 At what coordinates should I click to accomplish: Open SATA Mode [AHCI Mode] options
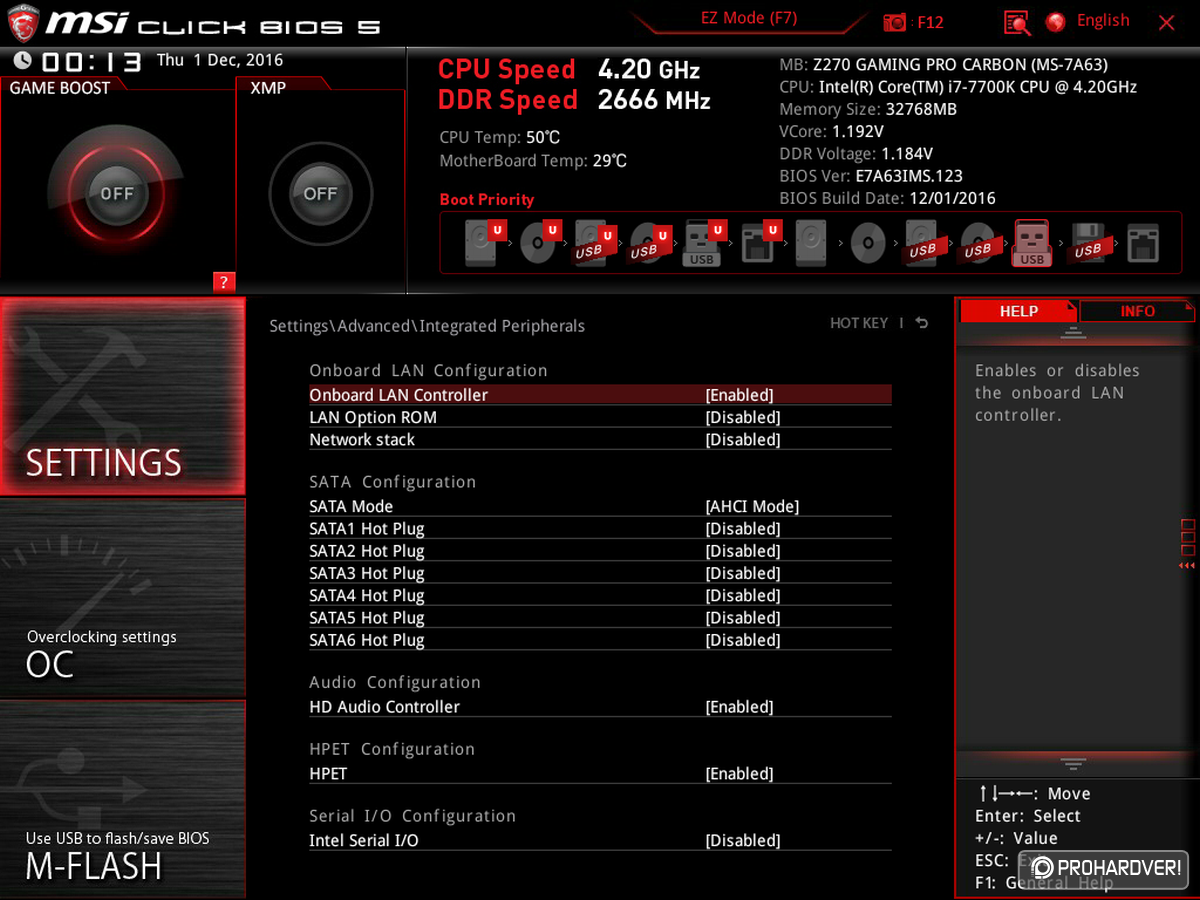(752, 506)
